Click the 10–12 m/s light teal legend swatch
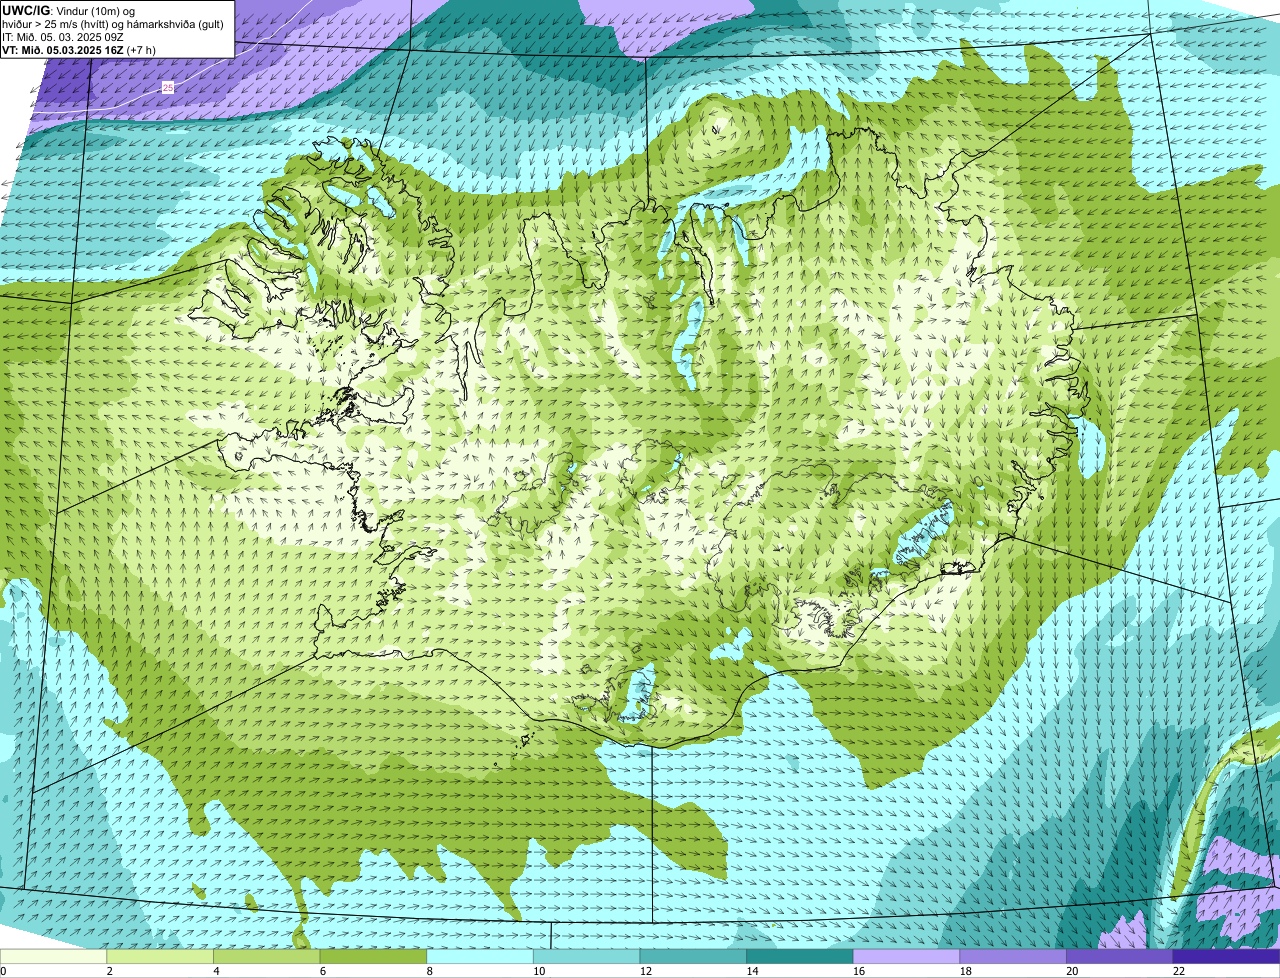 click(586, 956)
